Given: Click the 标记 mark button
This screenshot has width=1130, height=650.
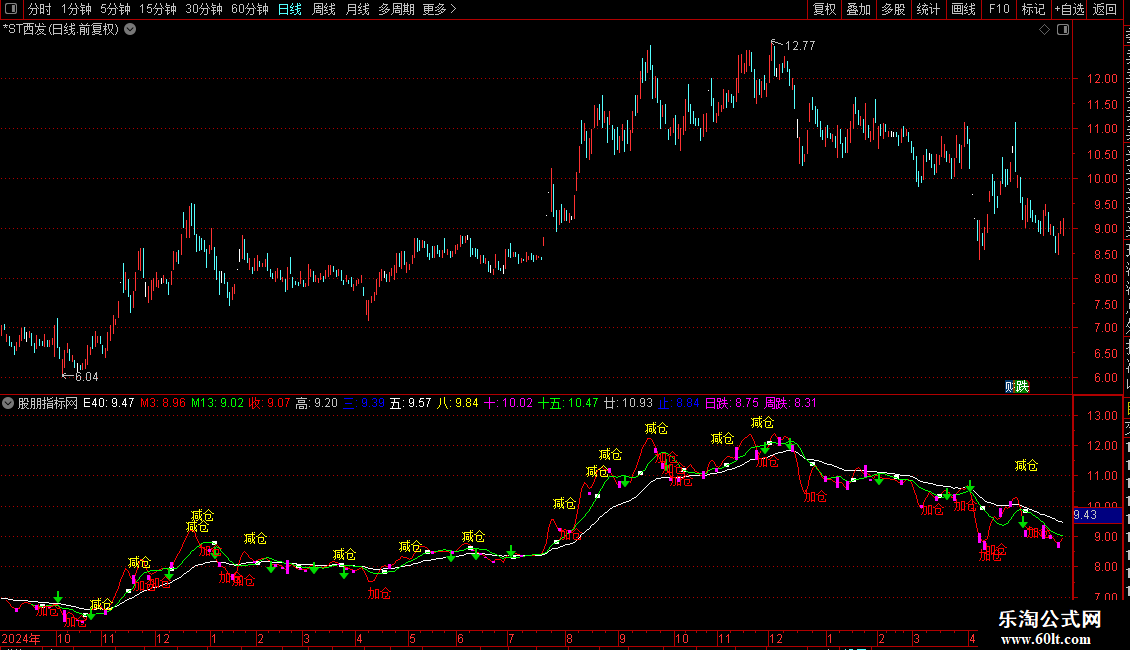Looking at the screenshot, I should tap(1033, 9).
